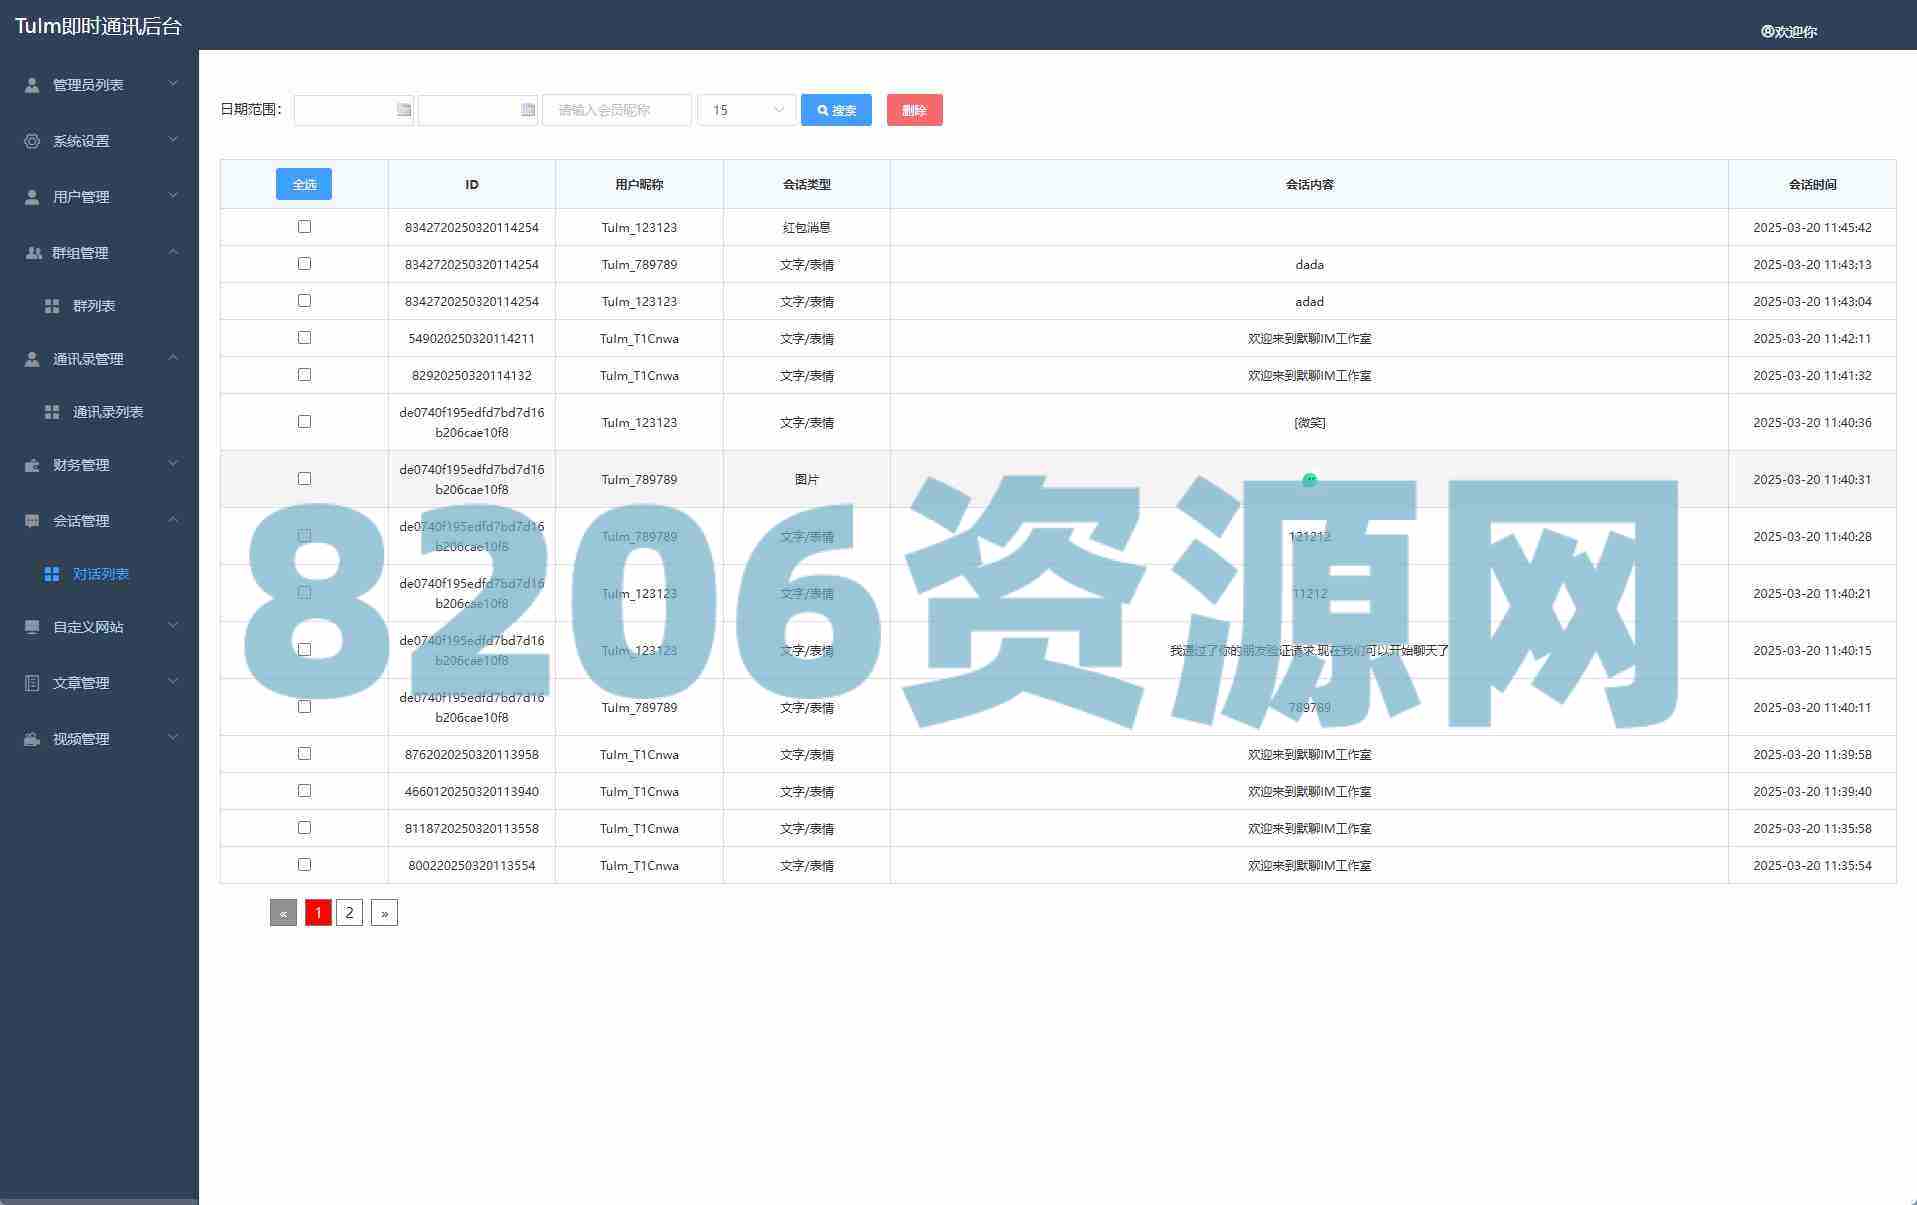Click the 全选 select-all button
1917x1205 pixels.
tap(304, 184)
